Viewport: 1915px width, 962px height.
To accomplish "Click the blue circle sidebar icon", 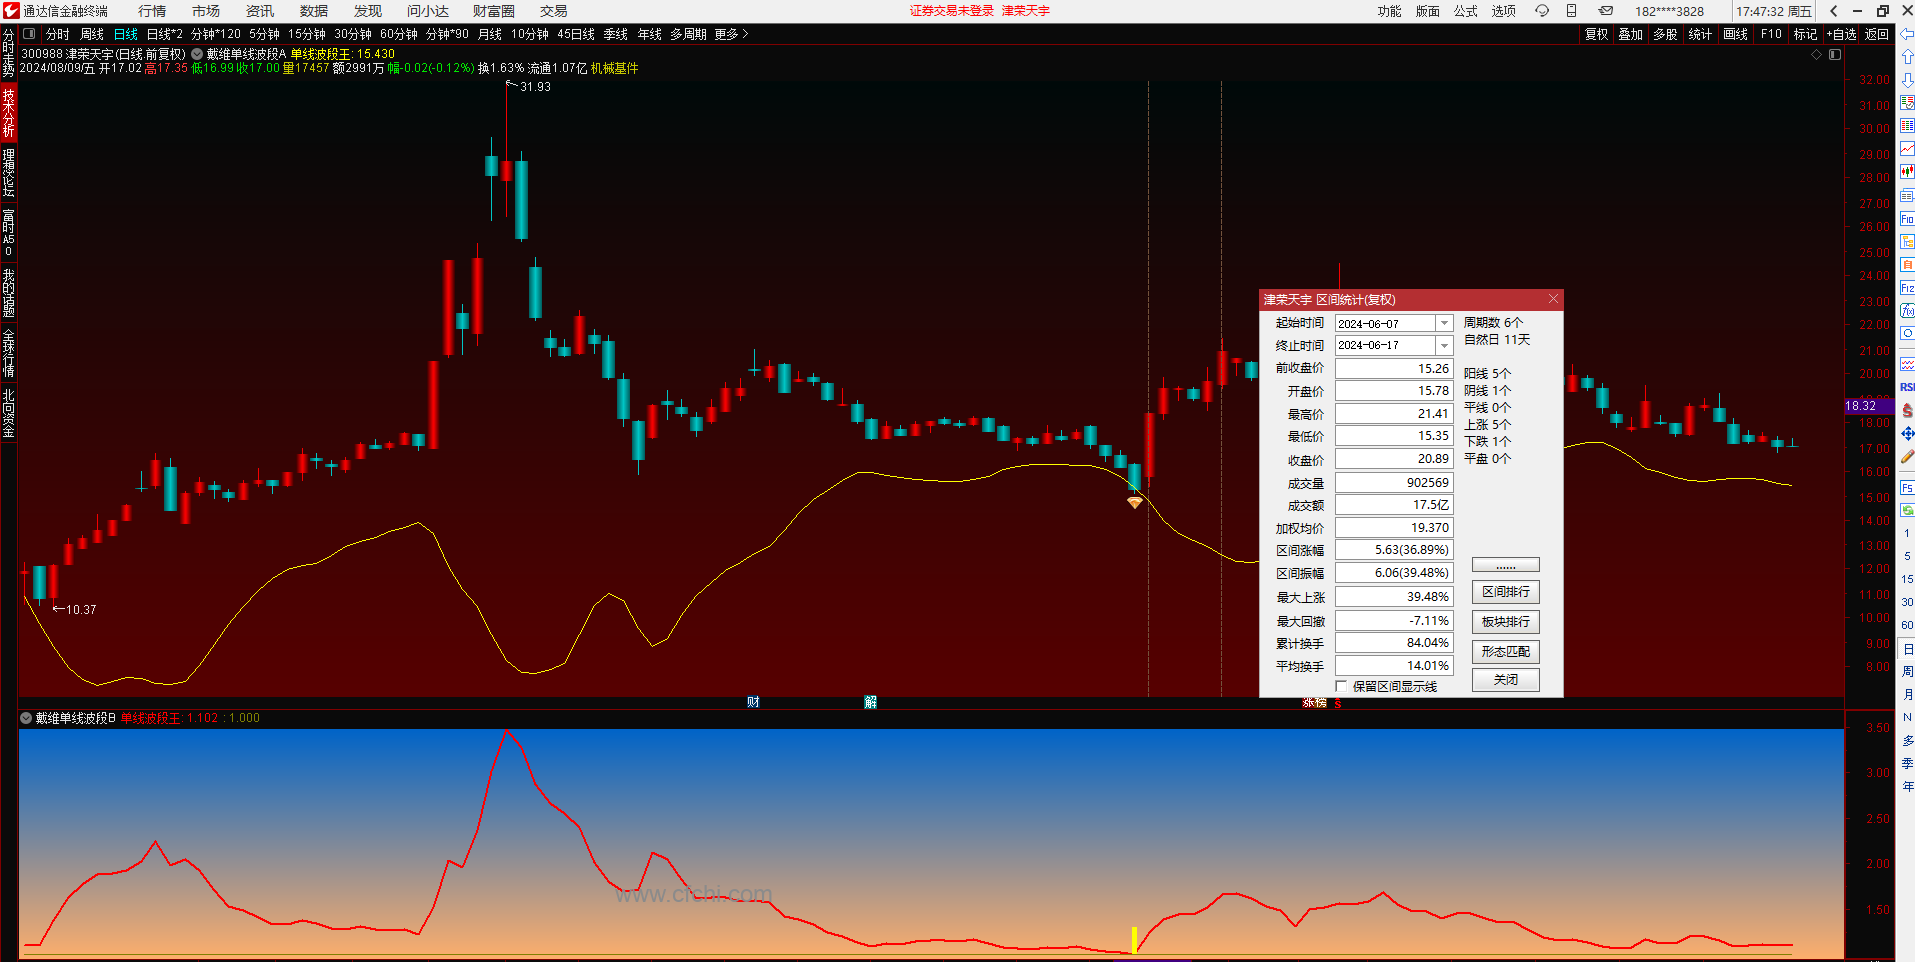I will [x=1907, y=334].
